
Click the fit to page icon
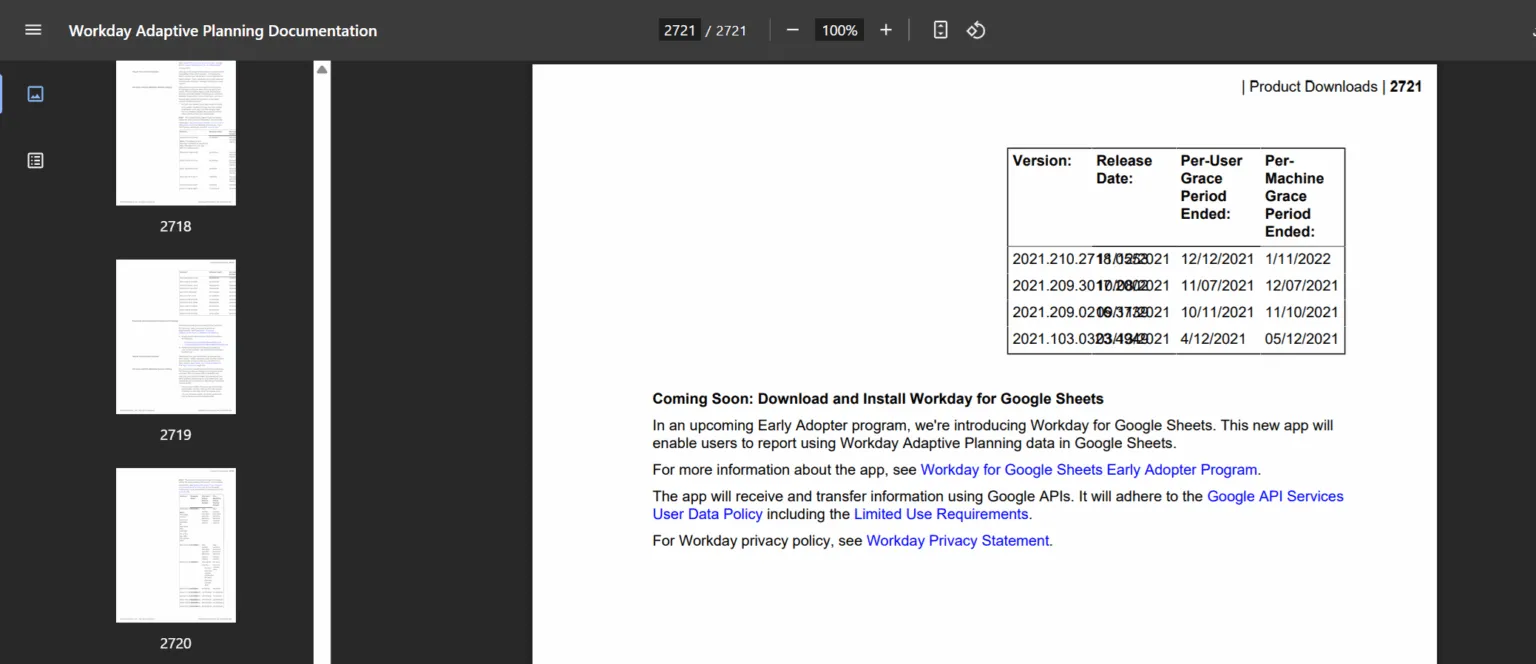pos(940,30)
